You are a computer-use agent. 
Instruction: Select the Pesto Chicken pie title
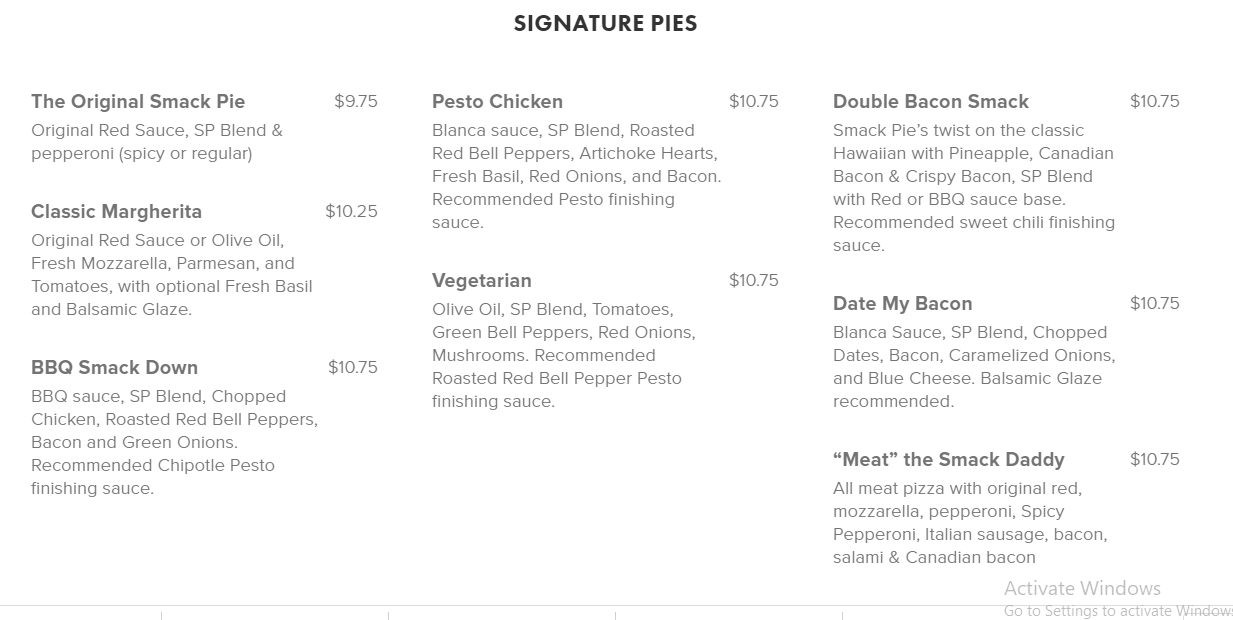(497, 101)
